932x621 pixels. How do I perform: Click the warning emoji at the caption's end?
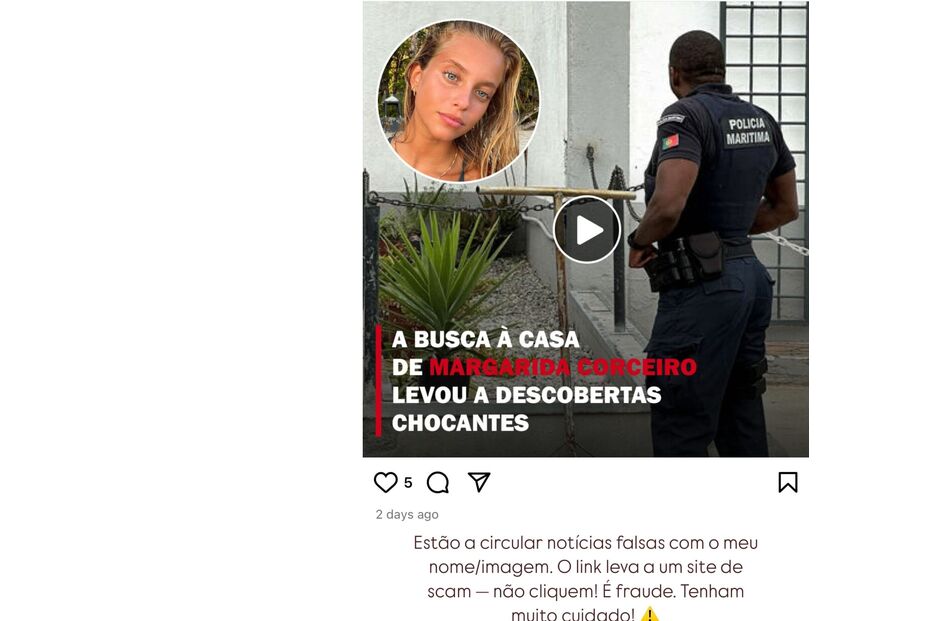(650, 614)
